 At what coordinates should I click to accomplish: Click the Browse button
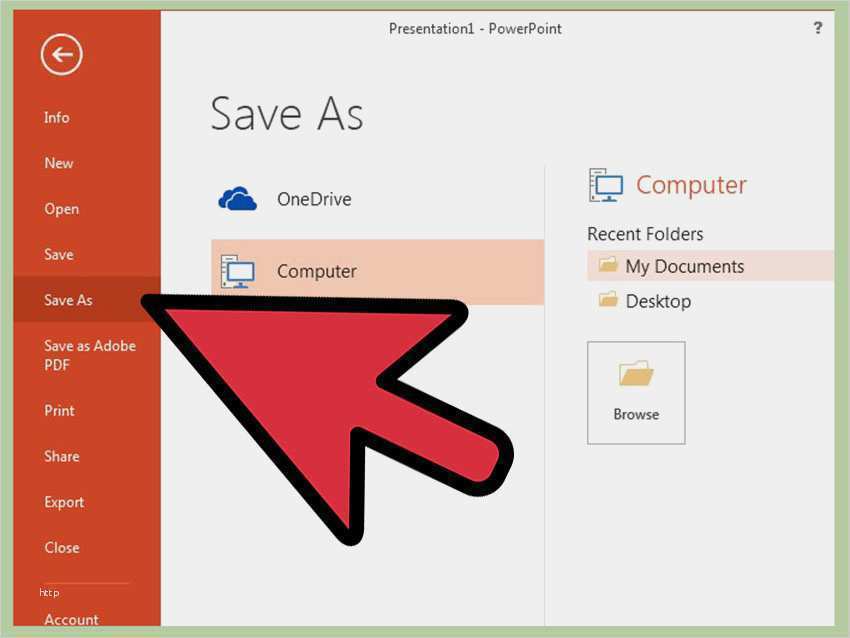[x=636, y=393]
